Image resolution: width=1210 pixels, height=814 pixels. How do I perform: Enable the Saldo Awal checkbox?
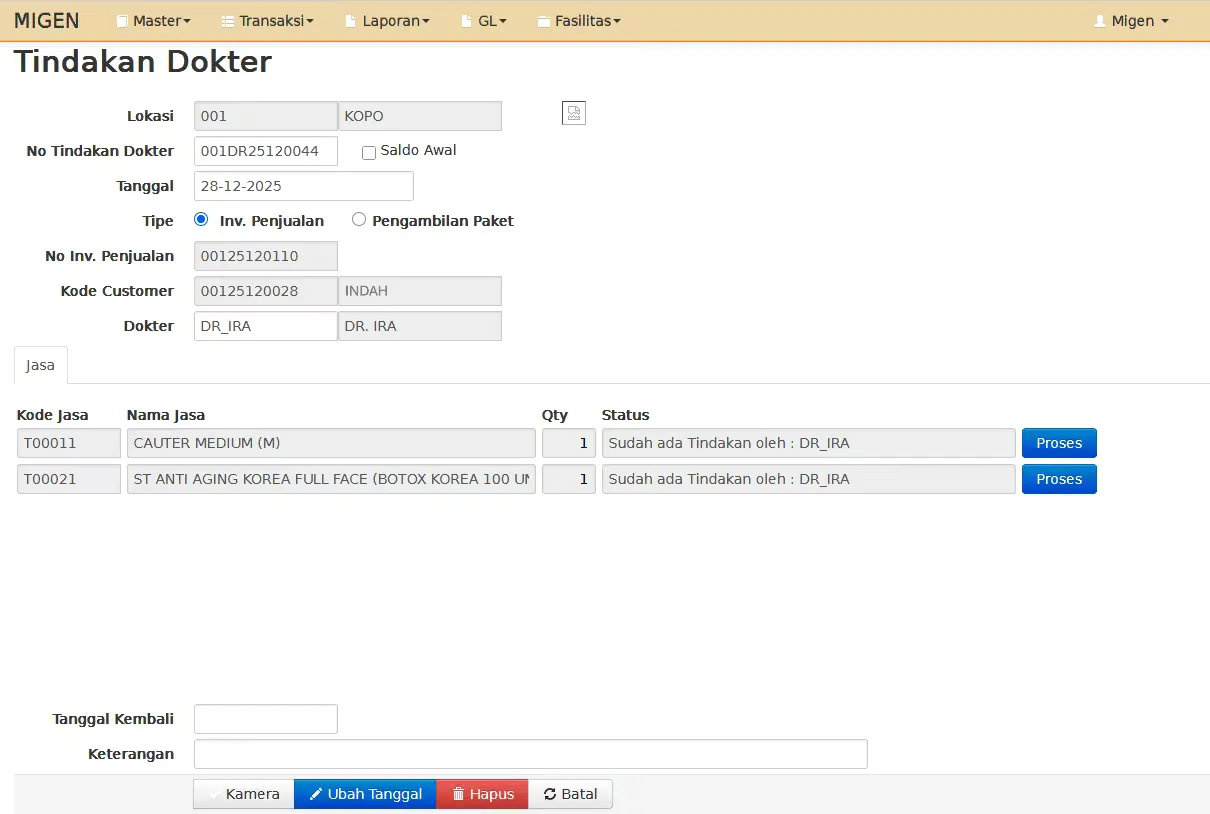click(x=369, y=153)
